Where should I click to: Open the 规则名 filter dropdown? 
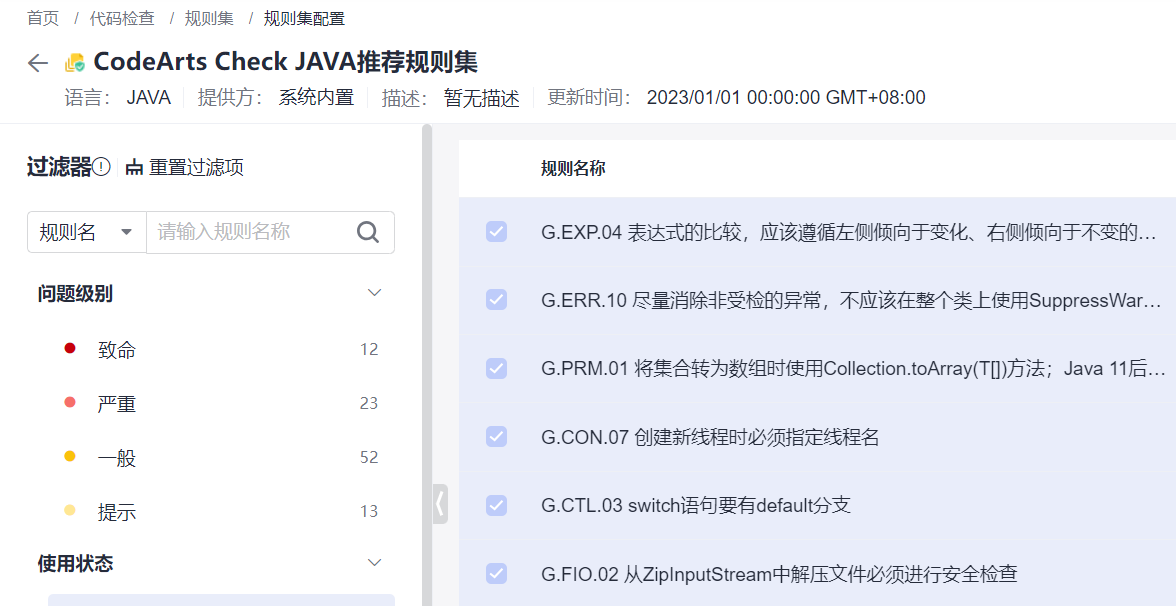pyautogui.click(x=87, y=231)
